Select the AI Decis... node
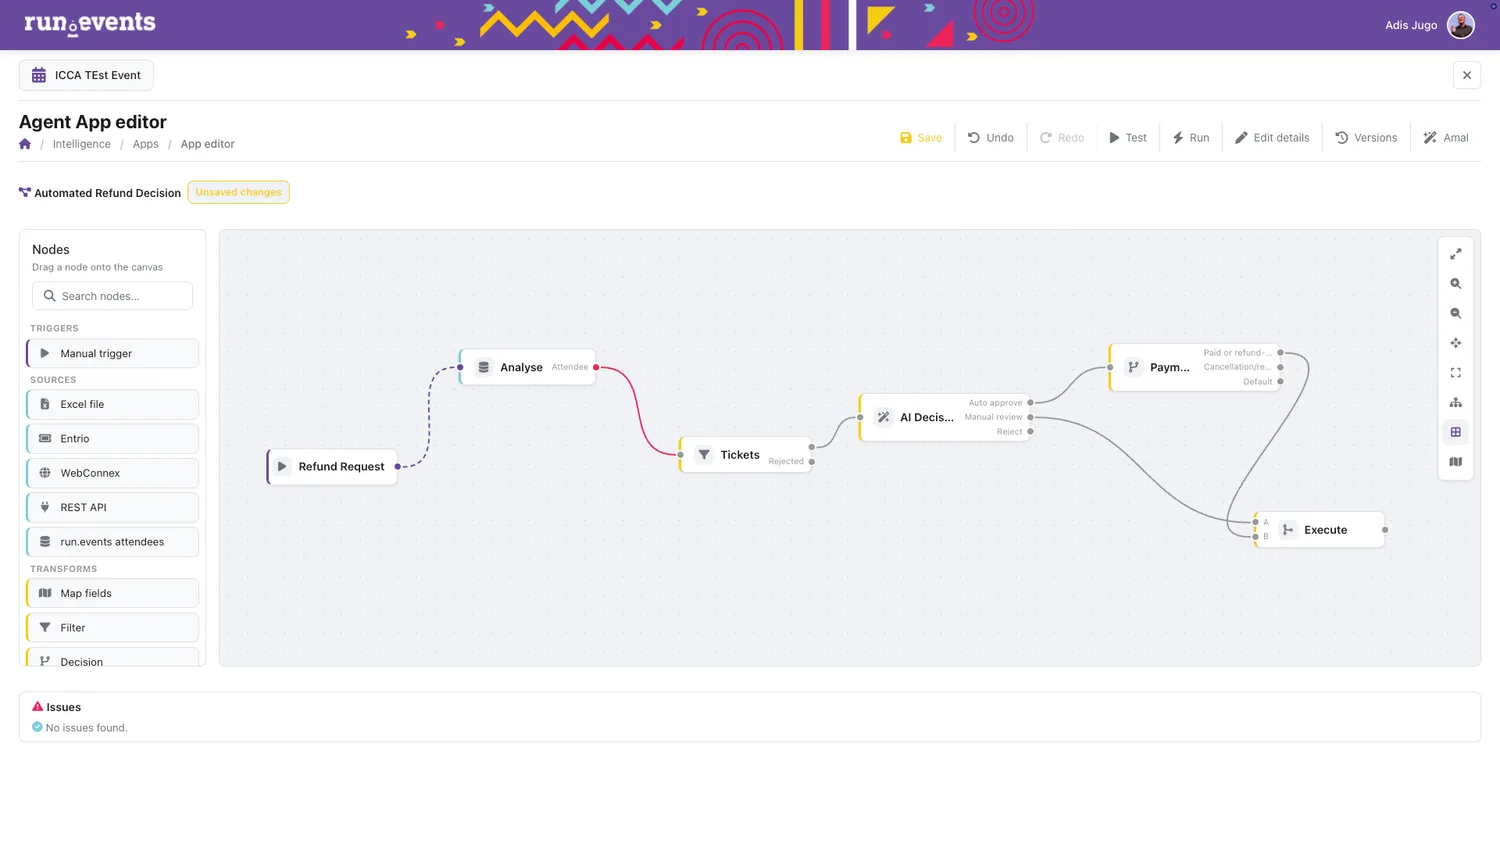The width and height of the screenshot is (1500, 844). (945, 417)
